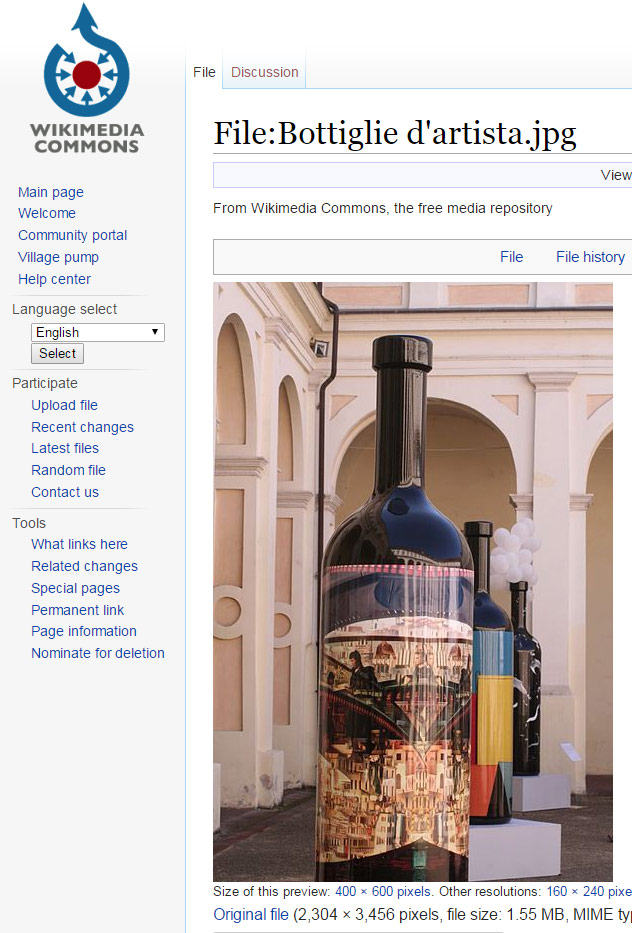Visit the Village pump

pos(58,257)
